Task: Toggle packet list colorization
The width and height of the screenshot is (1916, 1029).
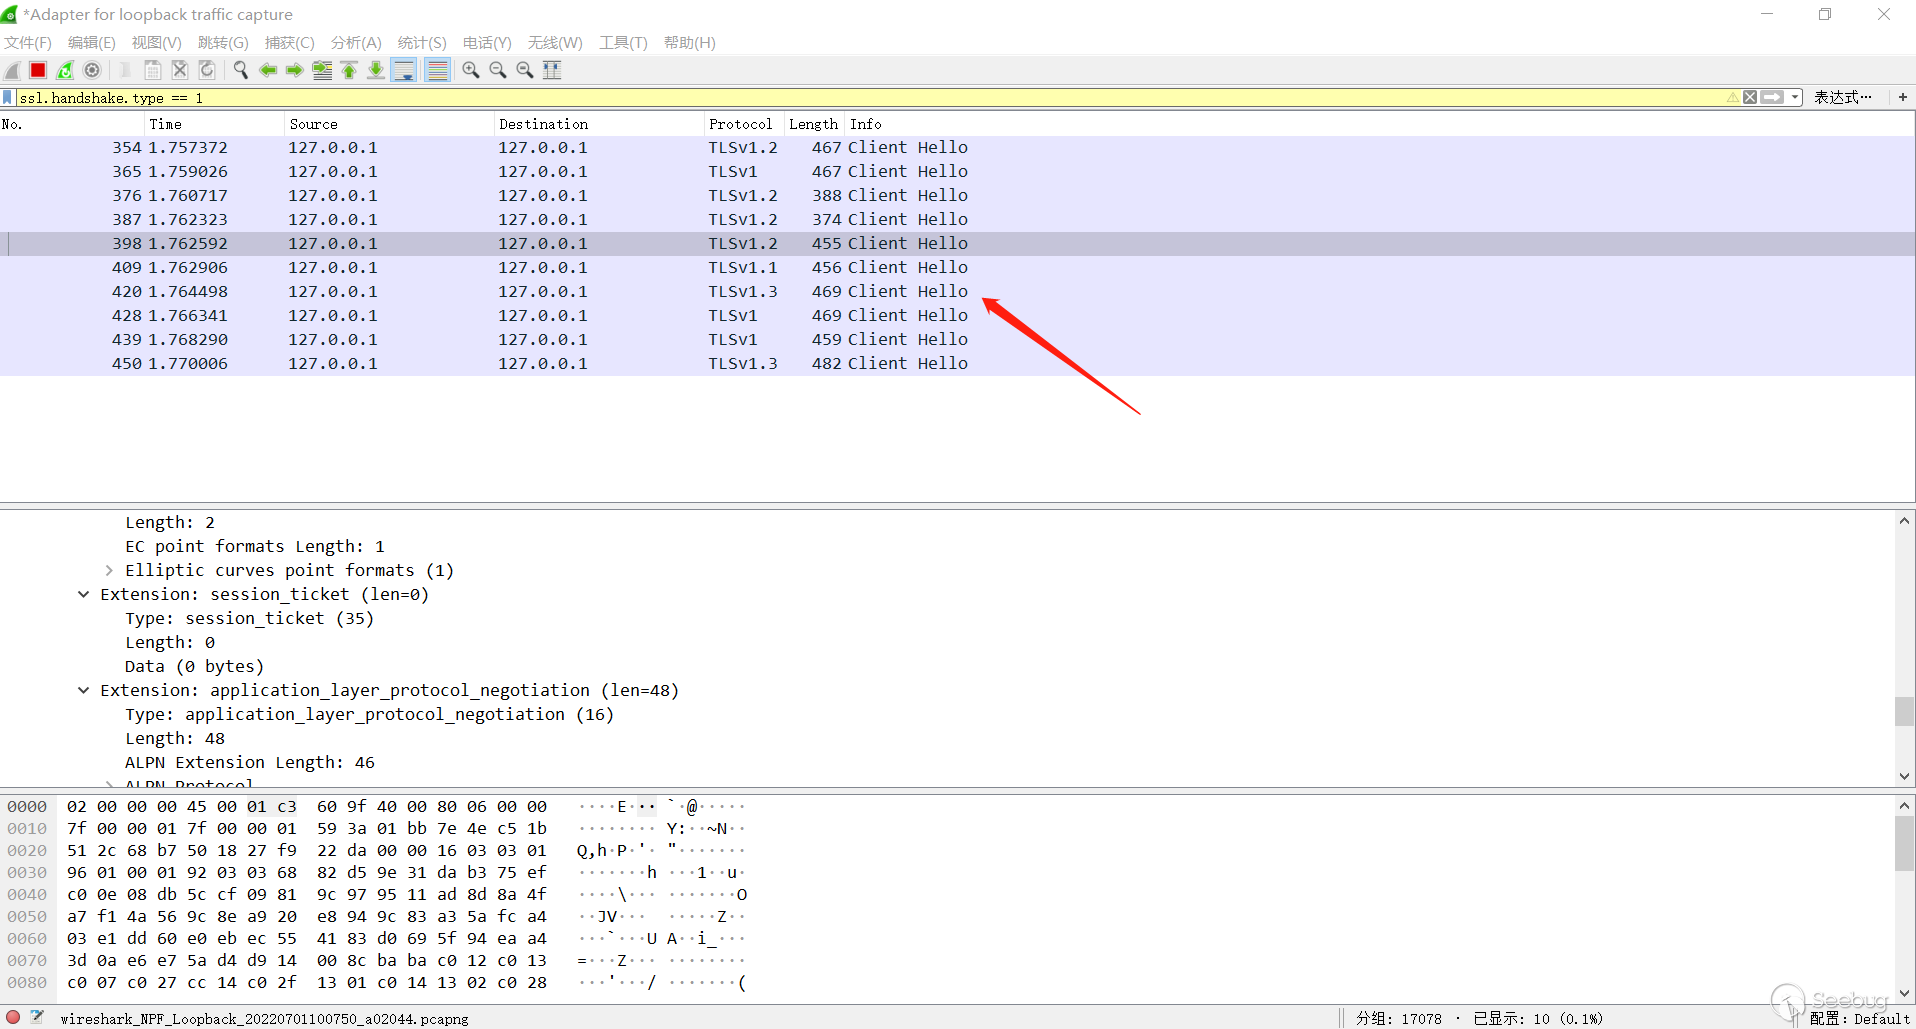Action: [437, 70]
